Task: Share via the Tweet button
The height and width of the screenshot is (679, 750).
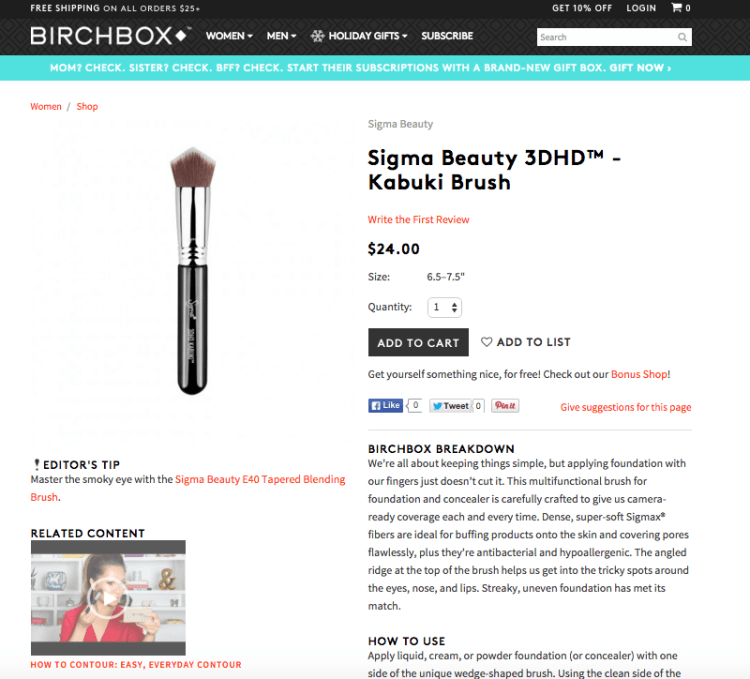Action: [x=451, y=406]
